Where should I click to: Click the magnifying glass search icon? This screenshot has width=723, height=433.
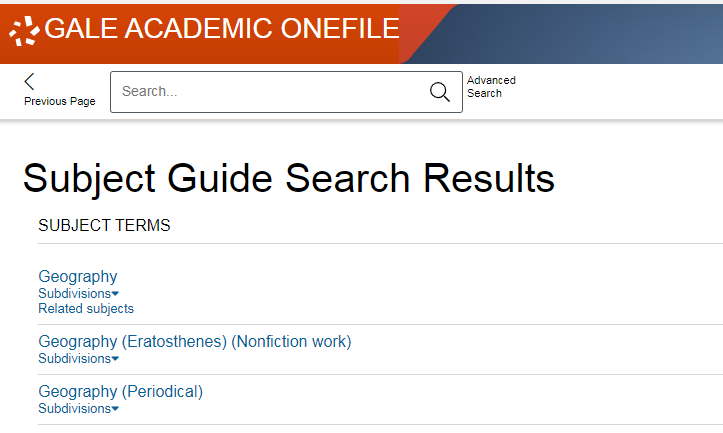[439, 92]
